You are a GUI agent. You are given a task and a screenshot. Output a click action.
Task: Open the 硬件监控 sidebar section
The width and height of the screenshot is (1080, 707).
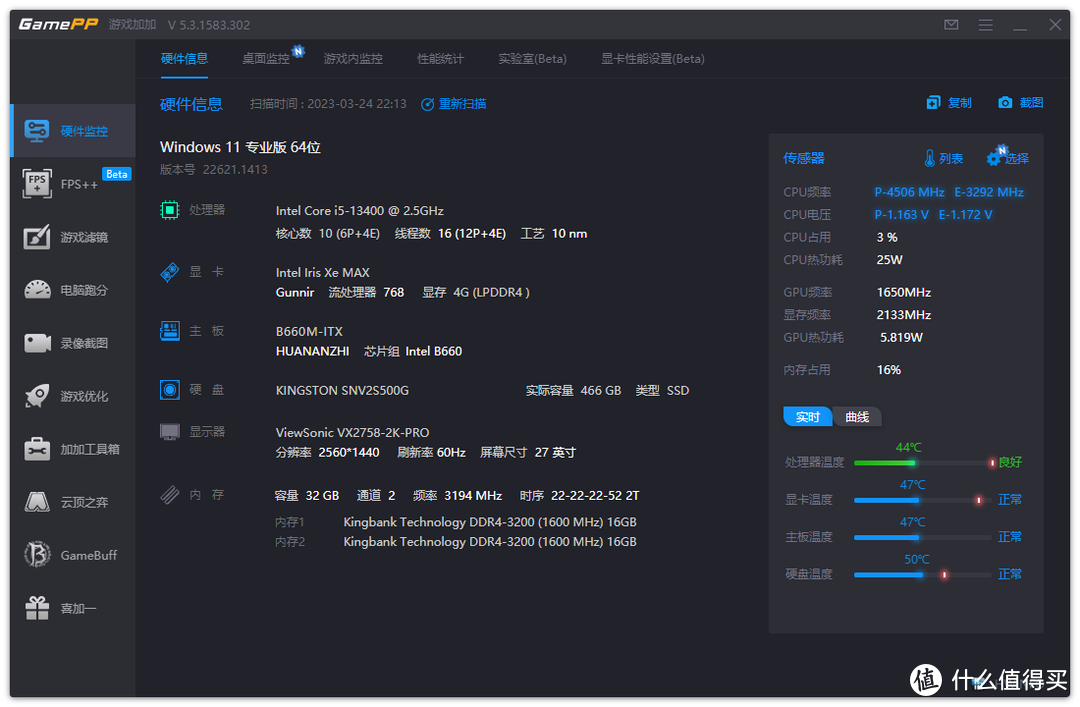tap(74, 131)
